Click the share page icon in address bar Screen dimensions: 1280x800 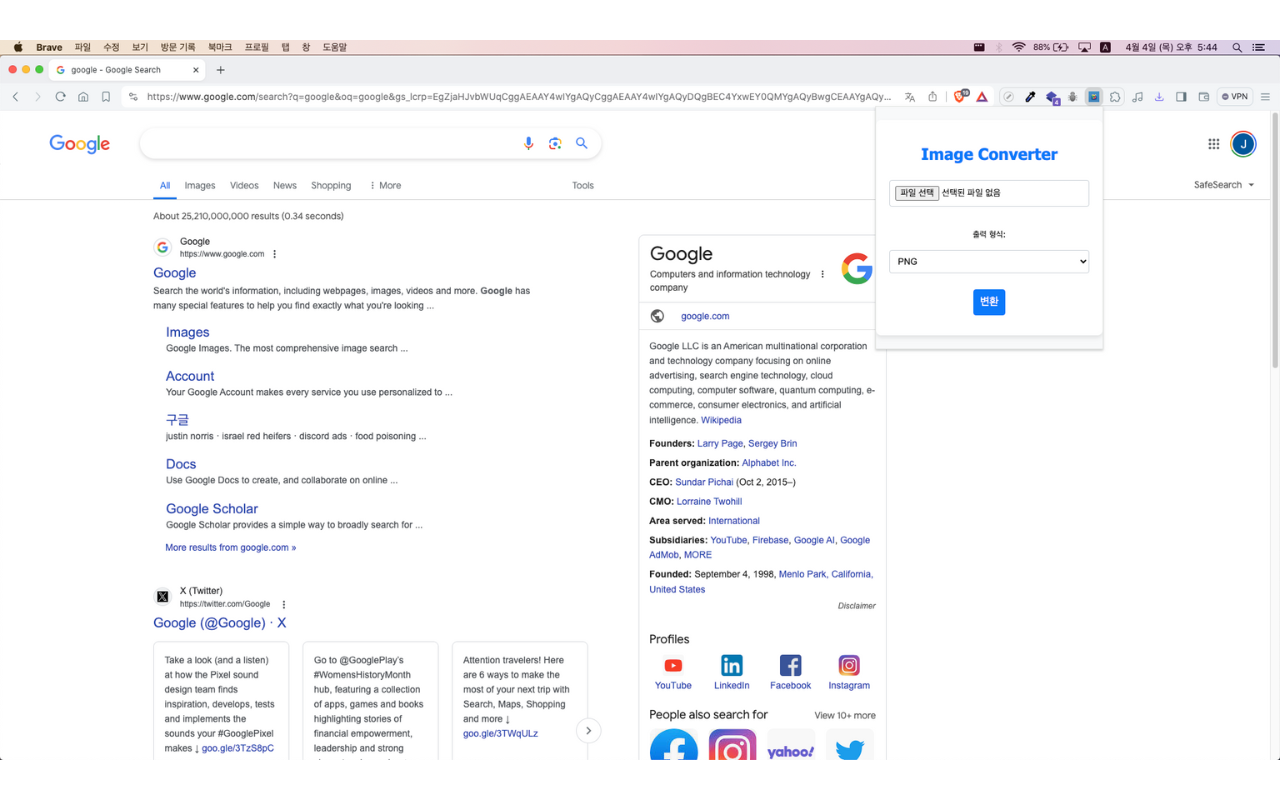coord(933,97)
